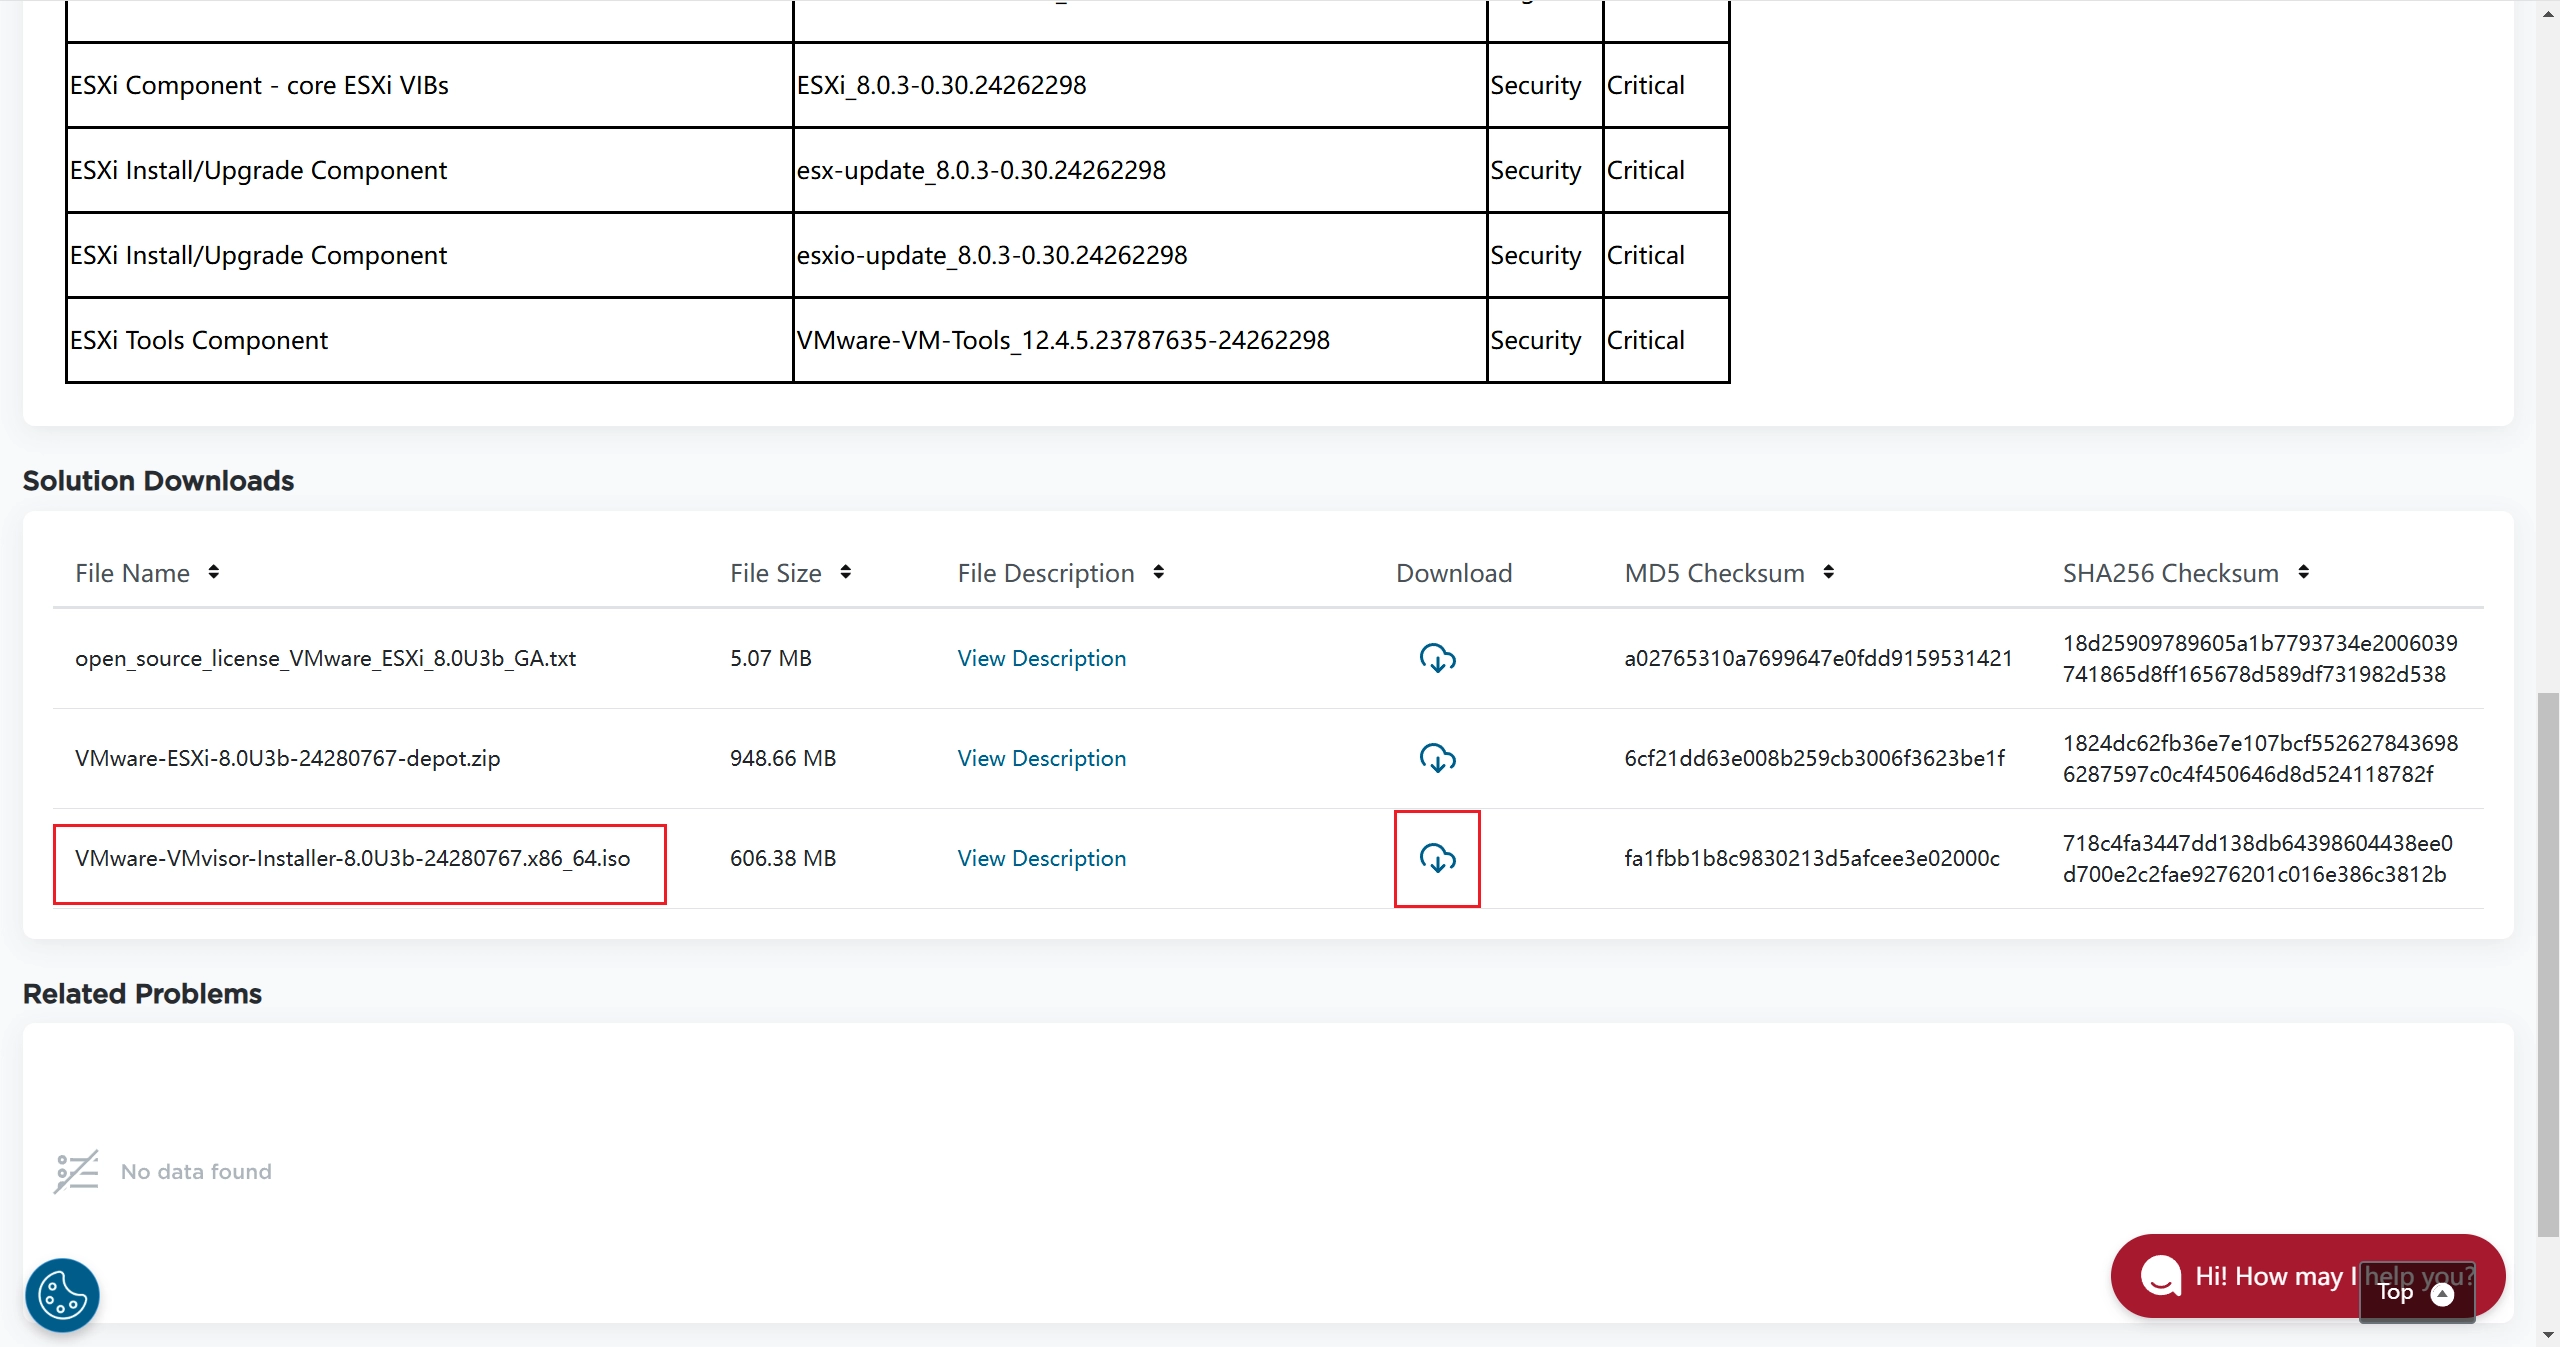Download the VMware-ESXi depot zip file

(1437, 758)
